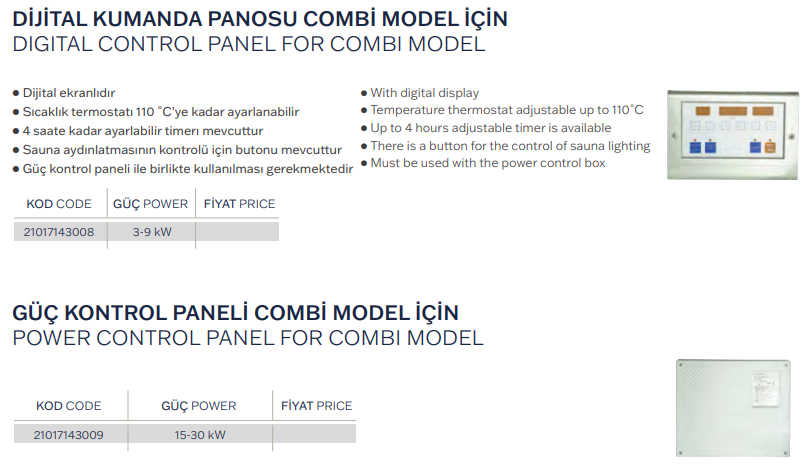Select product code 21017143009
812x470 pixels.
[68, 435]
